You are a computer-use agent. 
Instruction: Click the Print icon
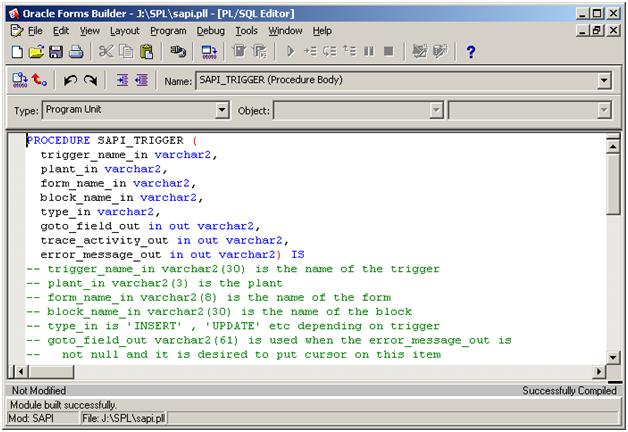(x=76, y=52)
